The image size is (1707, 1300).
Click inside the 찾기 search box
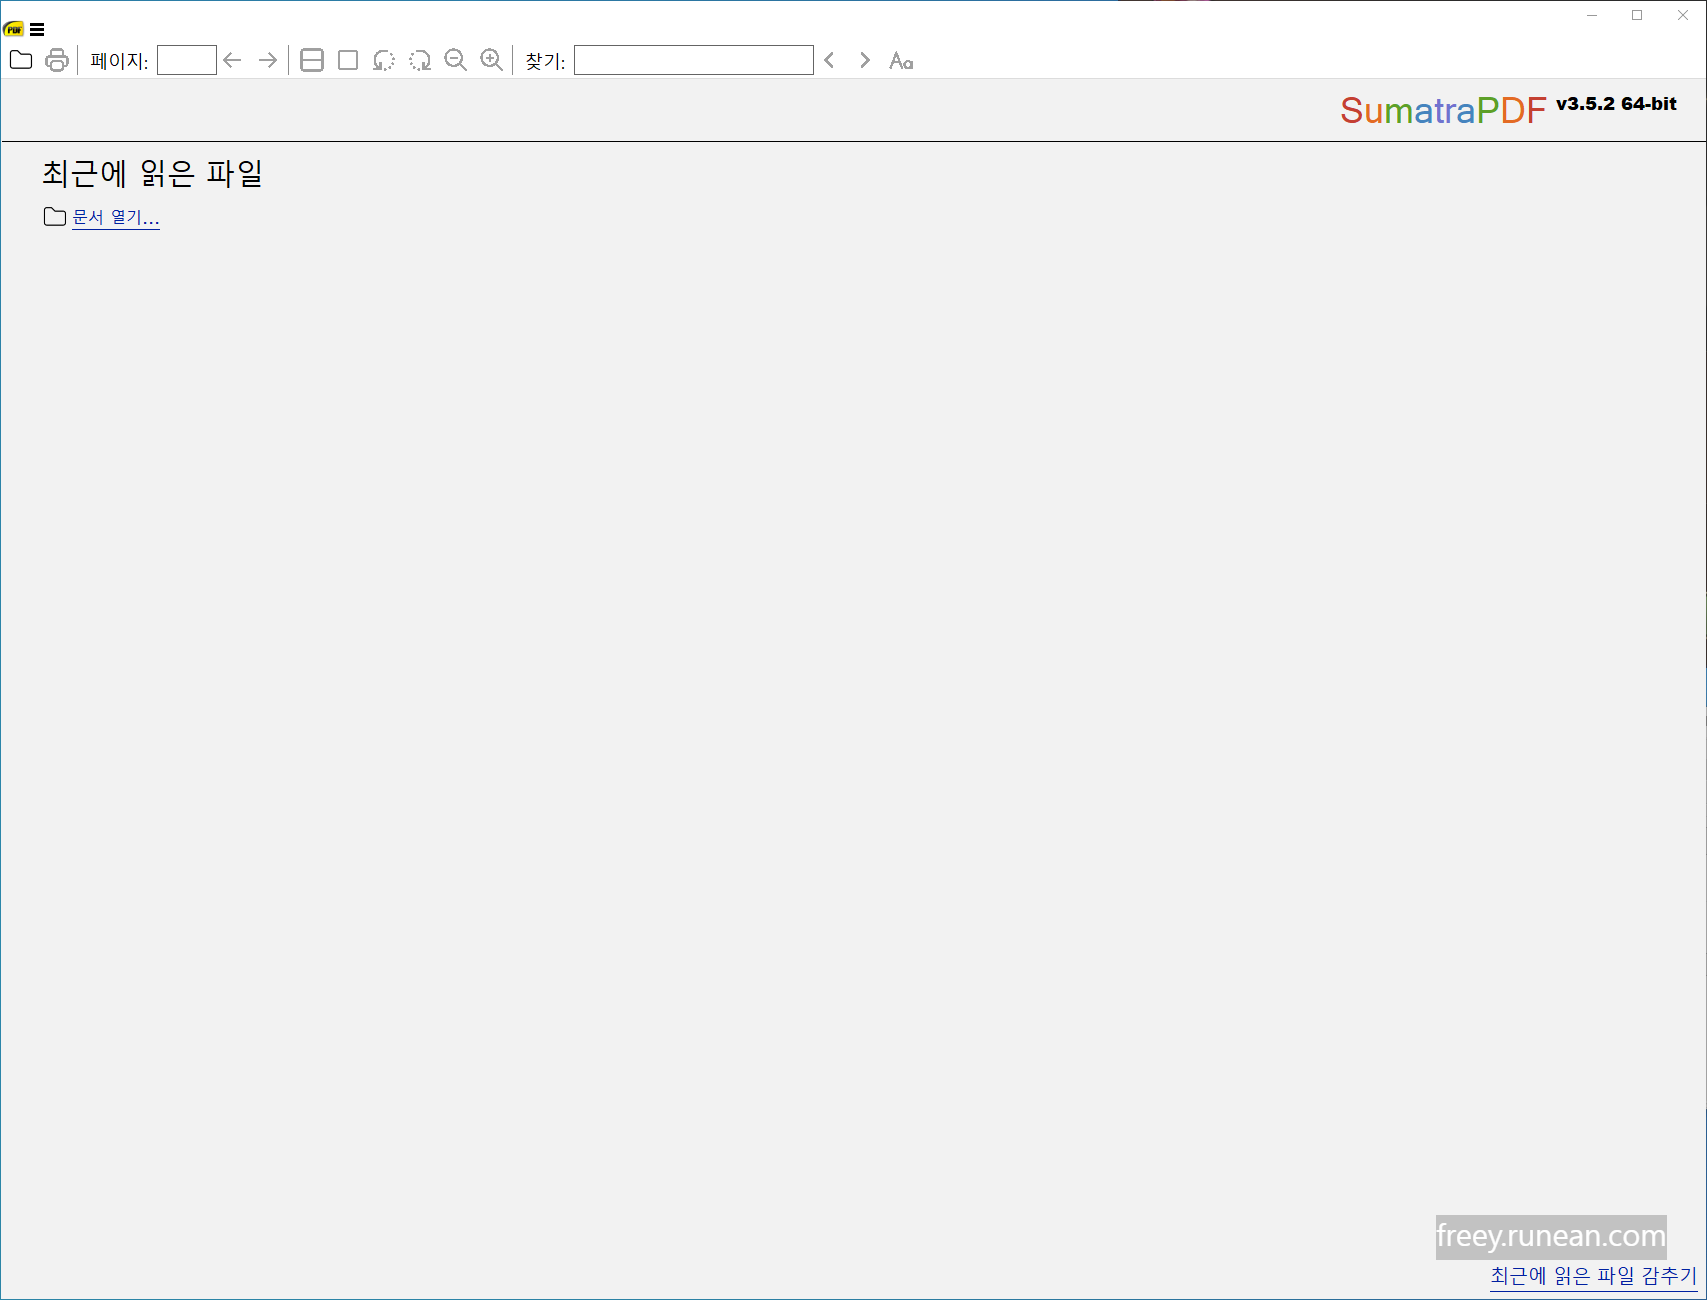(693, 60)
